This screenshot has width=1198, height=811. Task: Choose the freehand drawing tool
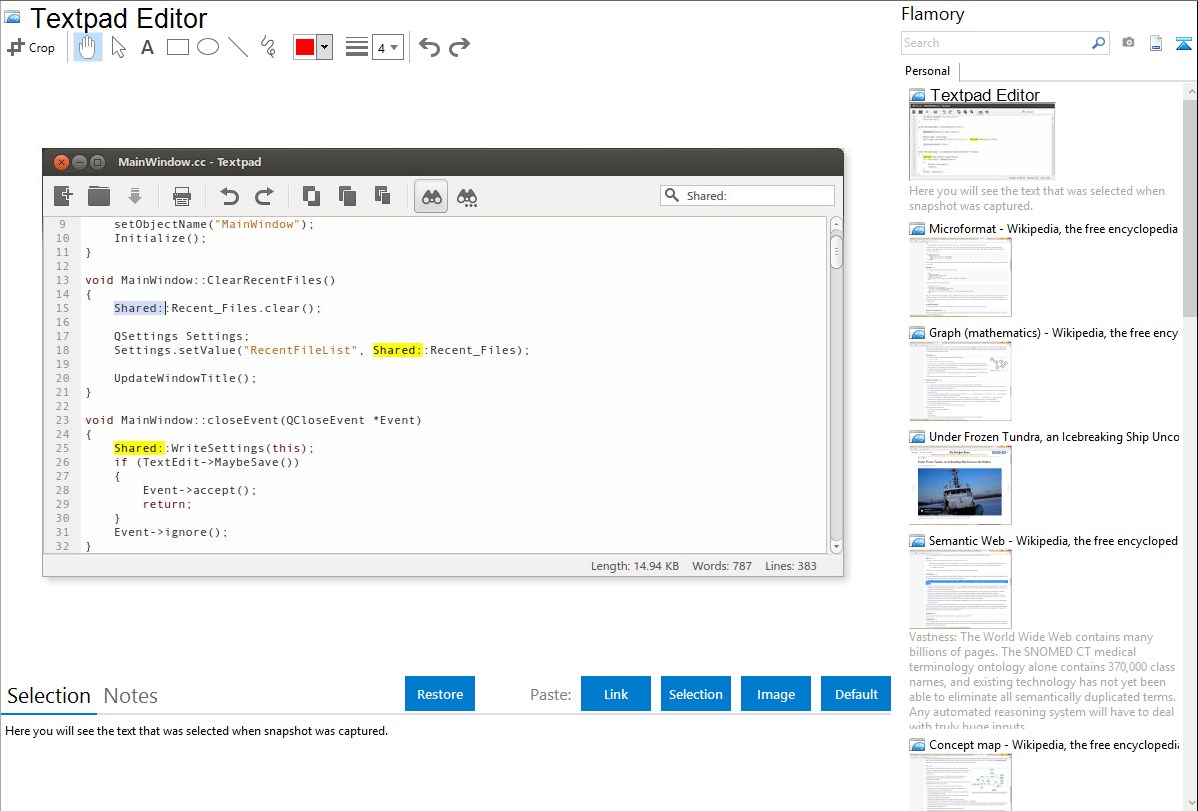pyautogui.click(x=268, y=47)
